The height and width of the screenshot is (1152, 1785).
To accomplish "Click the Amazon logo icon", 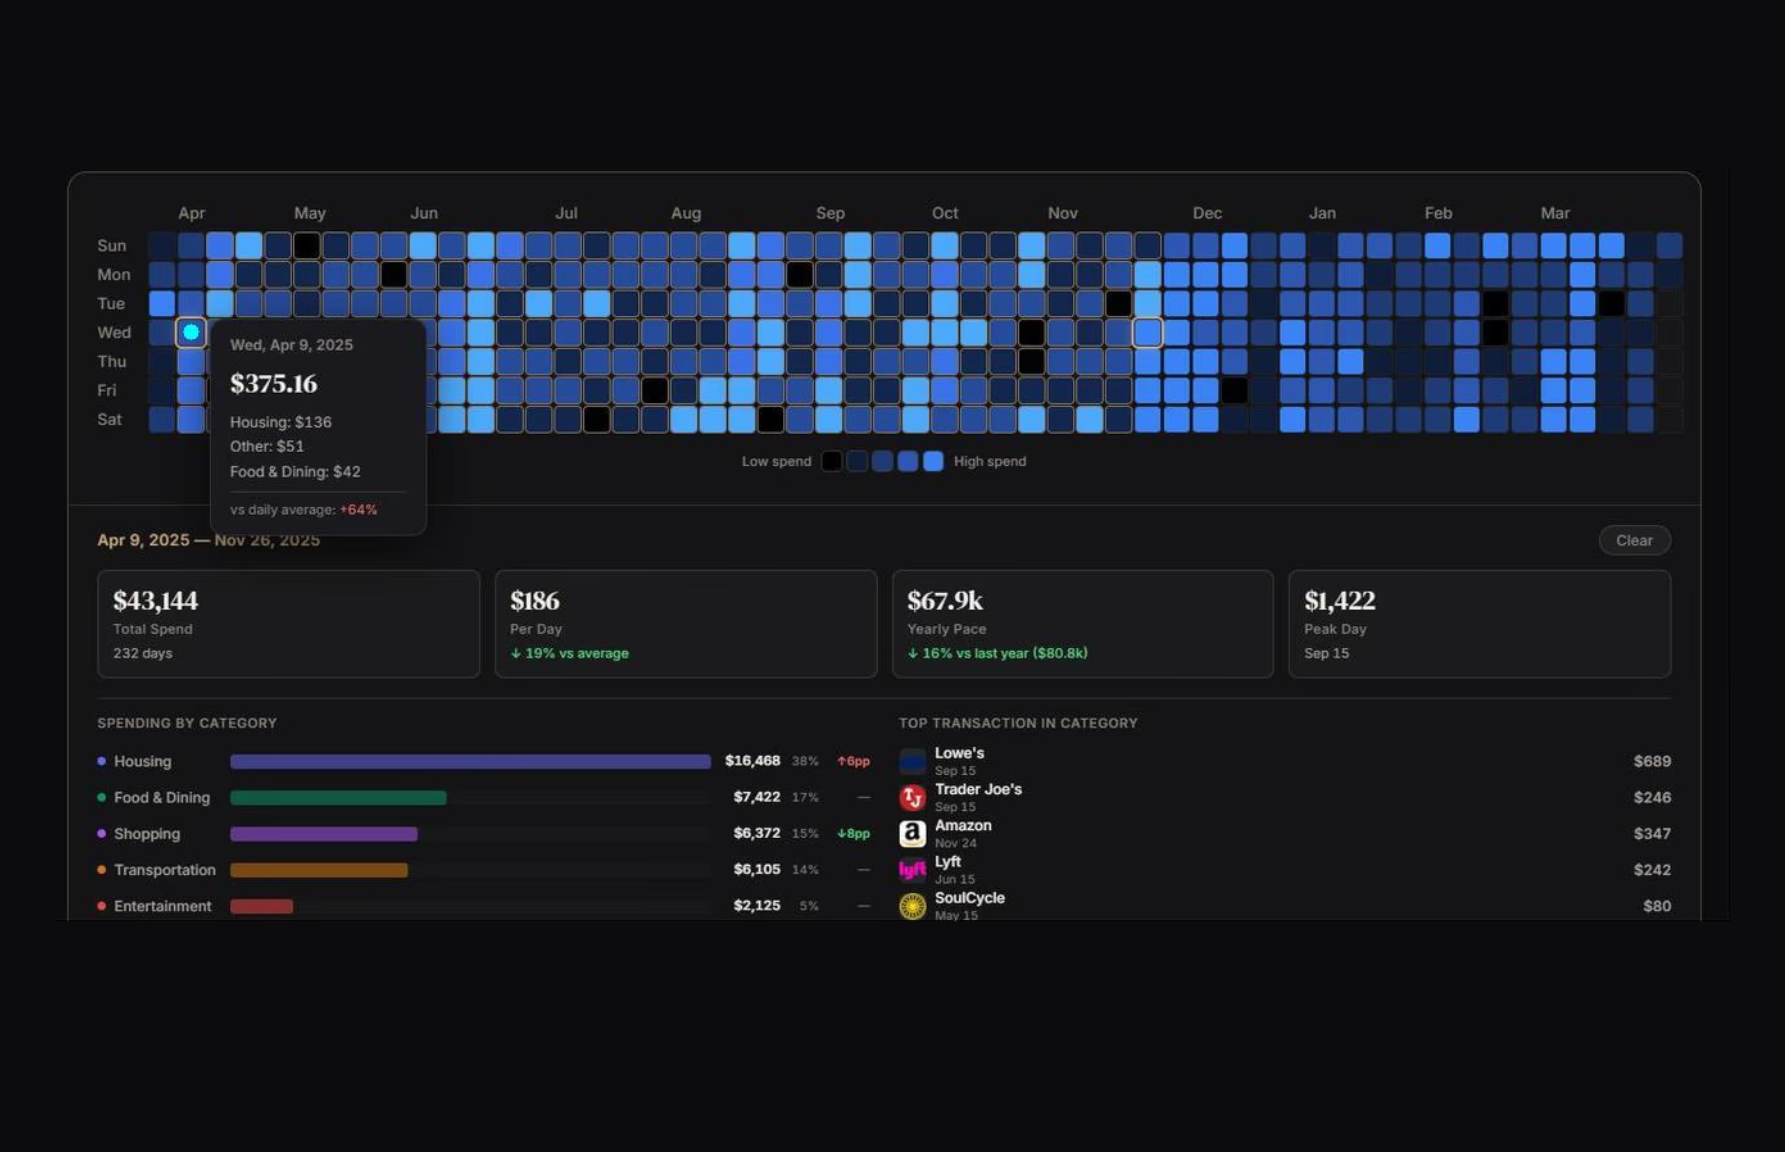I will point(912,834).
